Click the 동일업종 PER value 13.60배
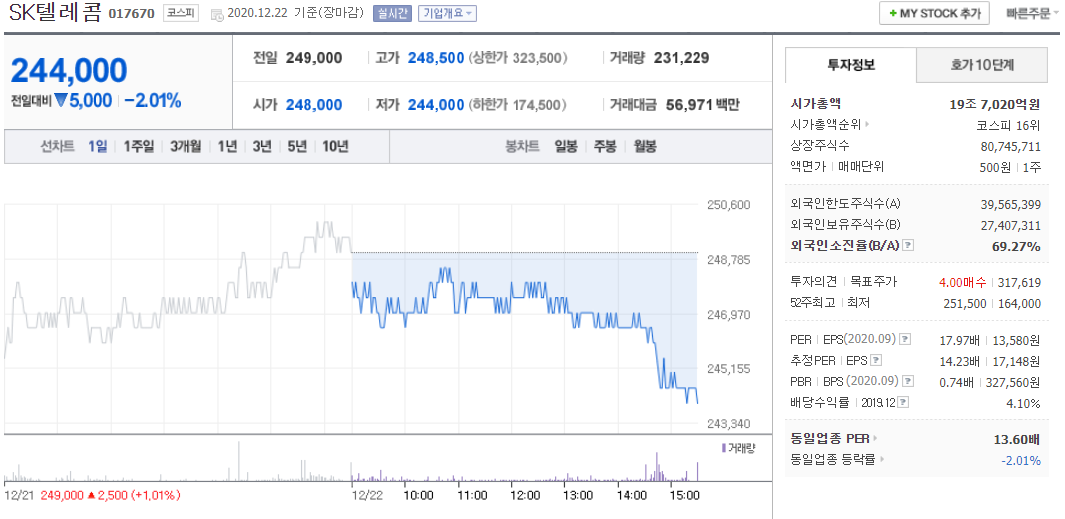Image resolution: width=1065 pixels, height=519 pixels. click(x=1017, y=439)
